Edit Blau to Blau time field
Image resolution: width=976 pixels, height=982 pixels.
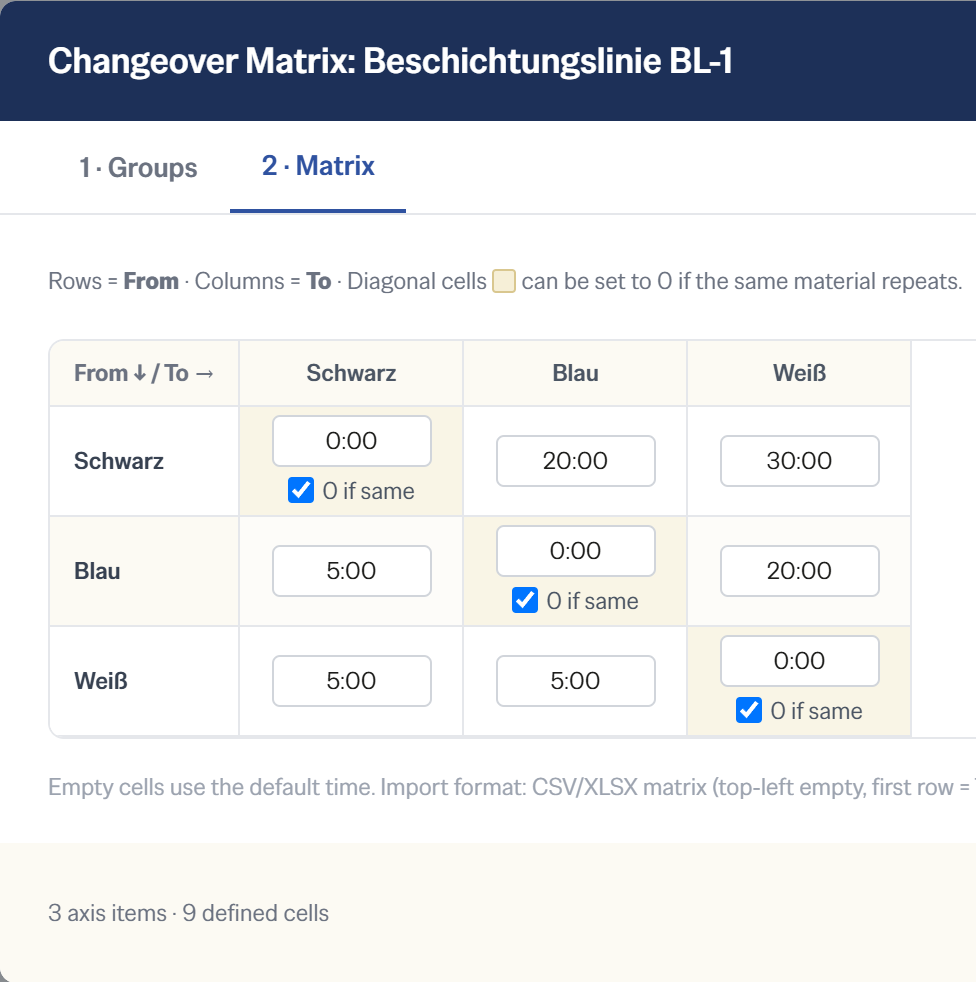576,551
